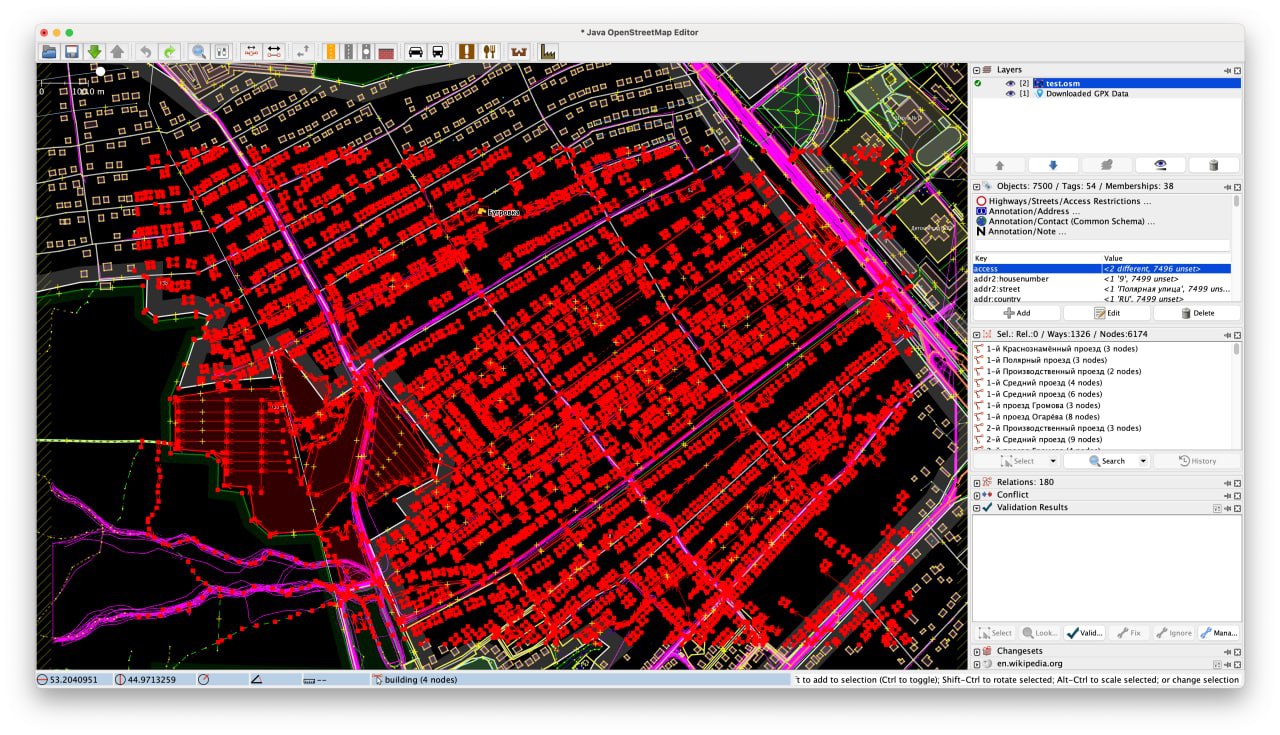1280x735 pixels.
Task: Toggle the green active-layer check mark
Action: click(x=978, y=83)
